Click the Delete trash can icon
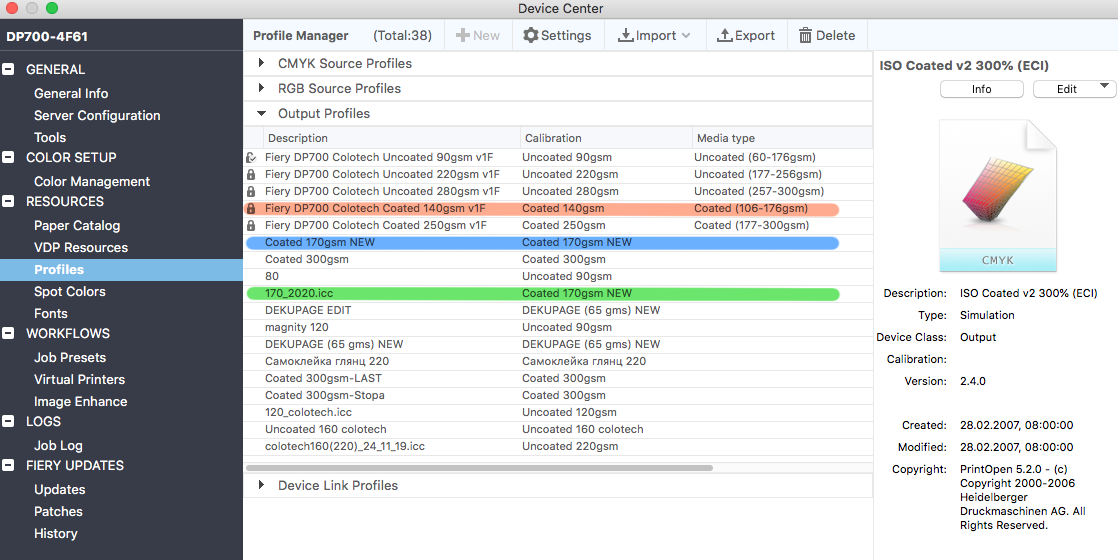This screenshot has height=560, width=1118. point(805,35)
